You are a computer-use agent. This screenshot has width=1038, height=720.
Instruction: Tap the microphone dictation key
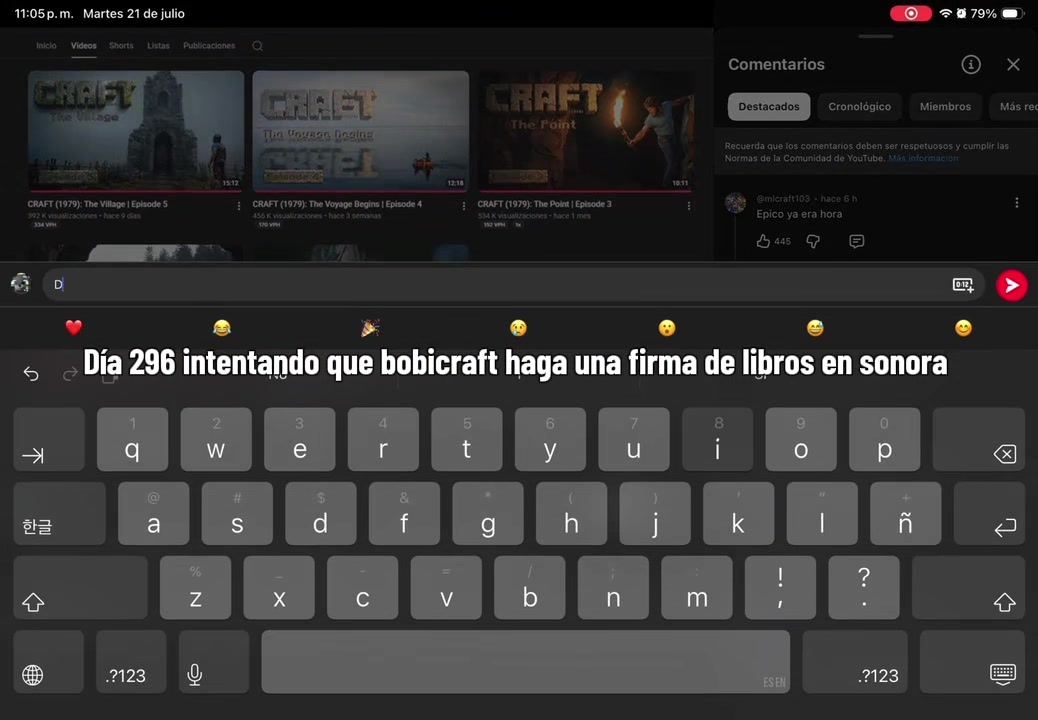coord(214,662)
